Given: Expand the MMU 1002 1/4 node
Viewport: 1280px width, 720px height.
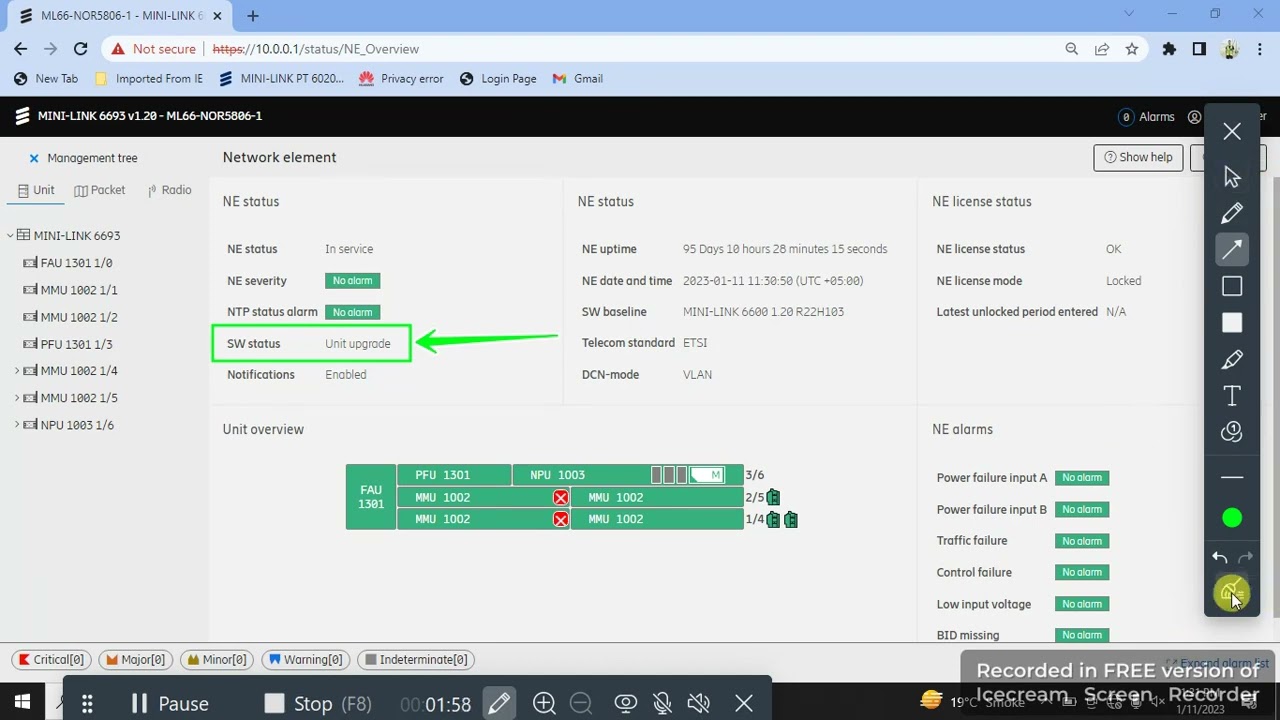Looking at the screenshot, I should 17,371.
